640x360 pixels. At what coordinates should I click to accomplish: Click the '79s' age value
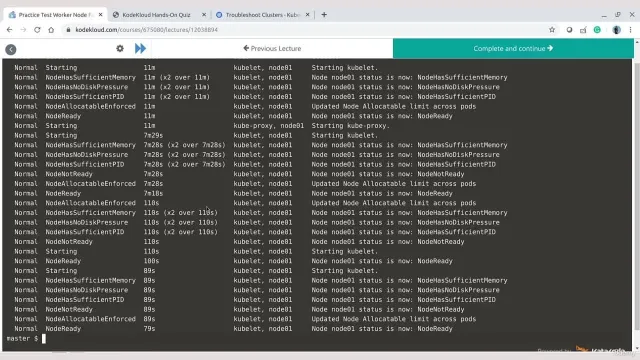click(x=149, y=329)
